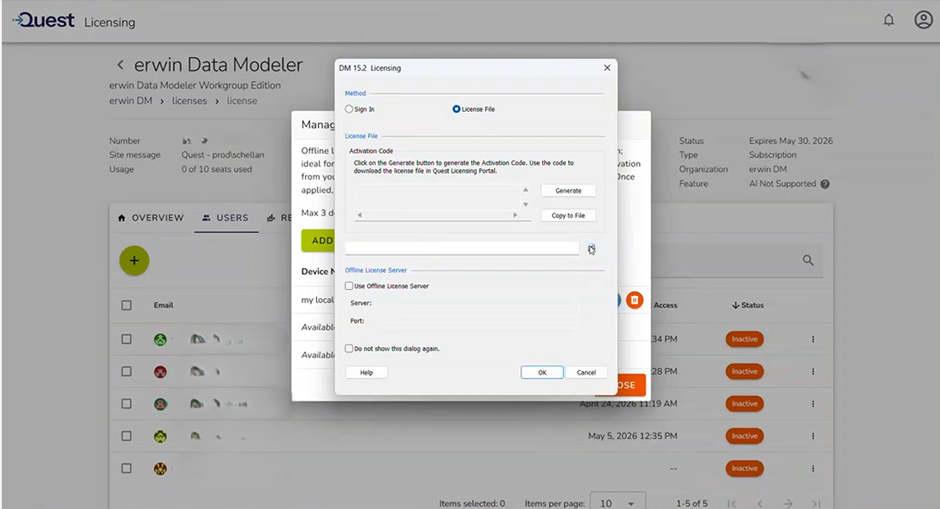Click the erwin DM breadcrumb link
Screen dimensions: 940x509
coord(131,101)
